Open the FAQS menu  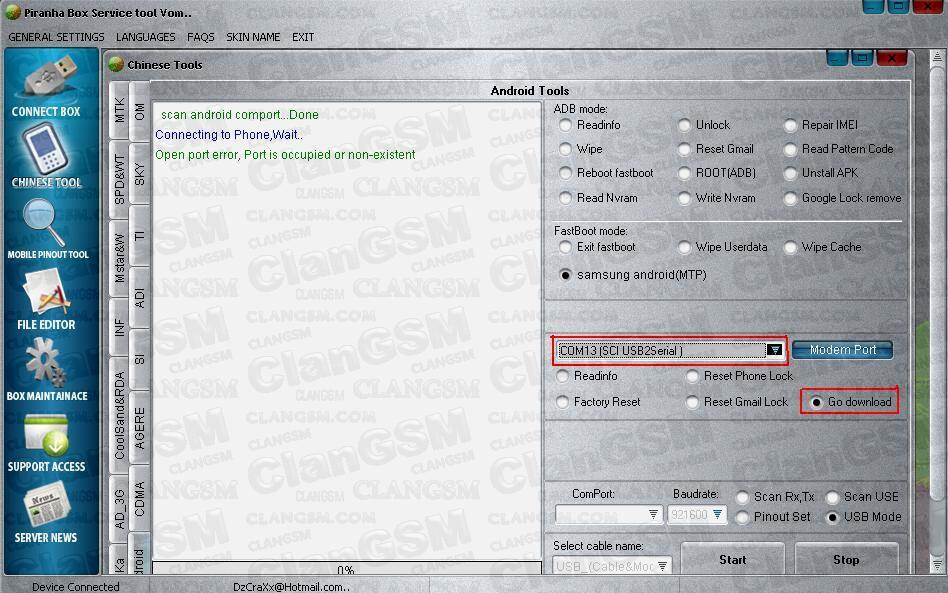coord(201,37)
